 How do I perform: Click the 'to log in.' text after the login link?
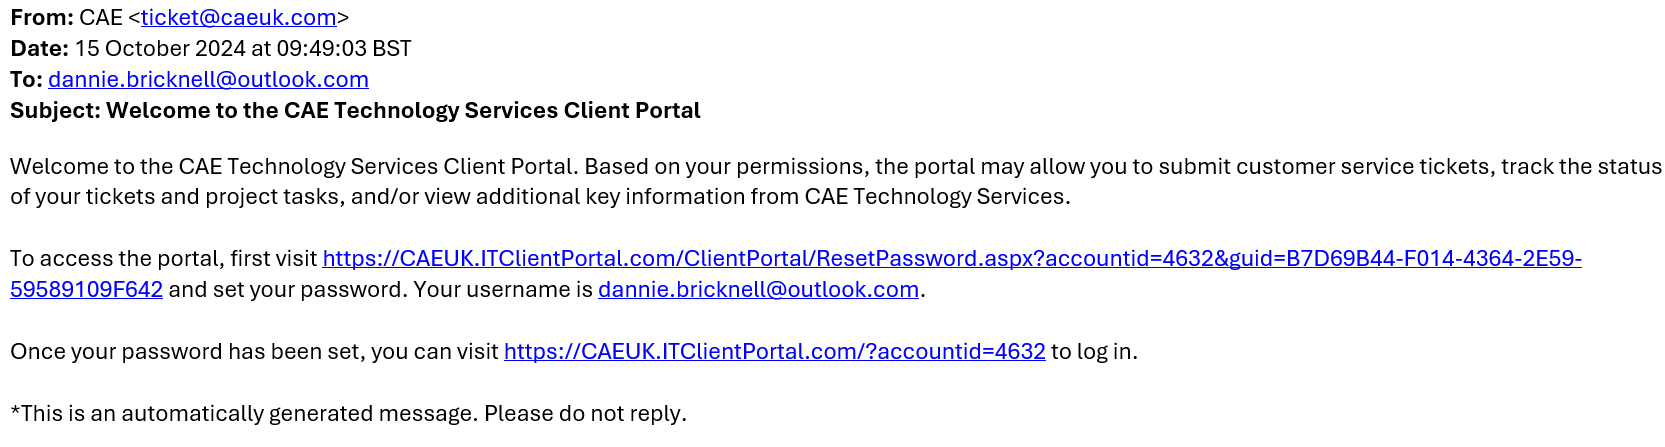click(x=1094, y=352)
